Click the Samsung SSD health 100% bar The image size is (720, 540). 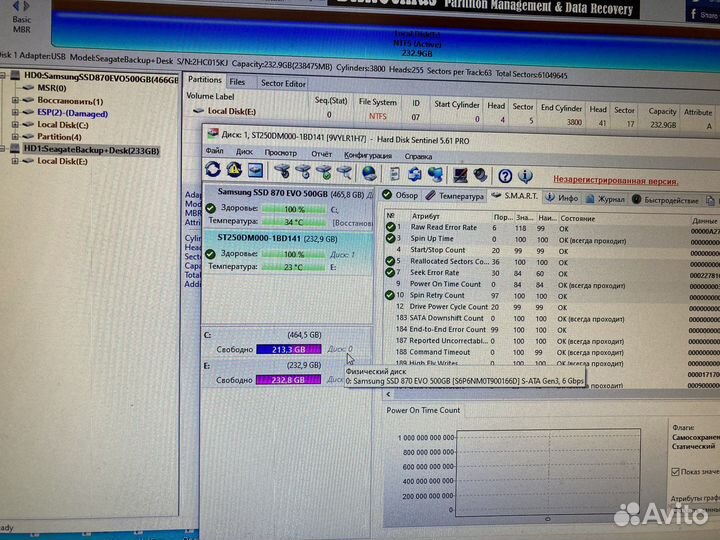click(x=294, y=209)
